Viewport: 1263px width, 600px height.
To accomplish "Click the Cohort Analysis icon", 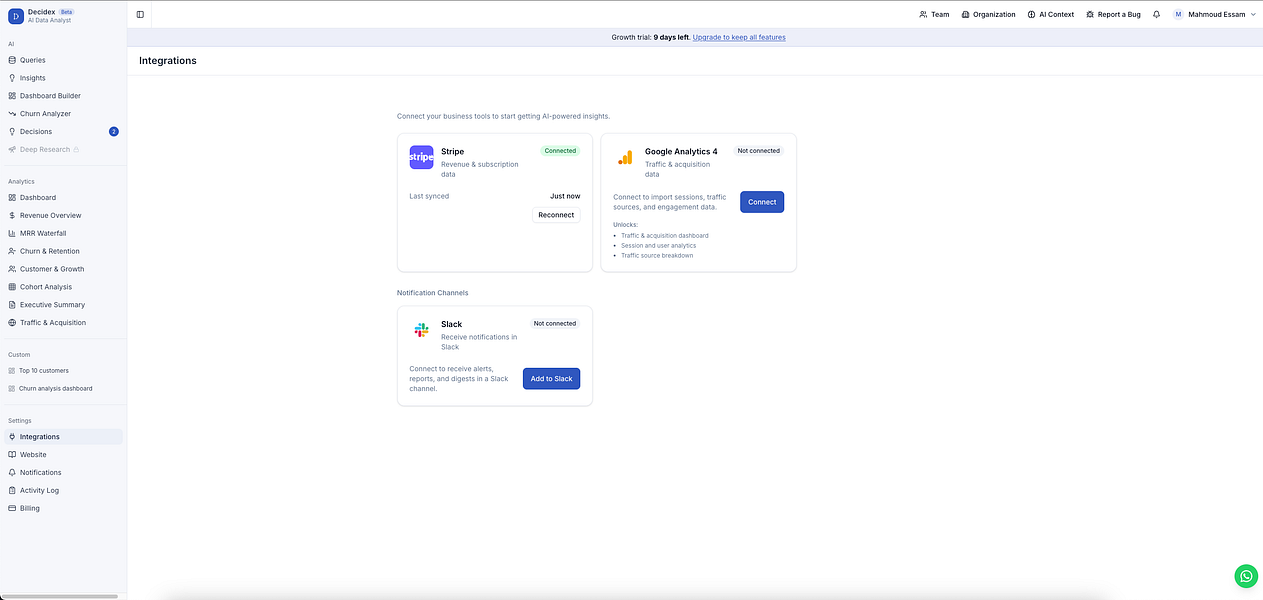I will pos(12,287).
